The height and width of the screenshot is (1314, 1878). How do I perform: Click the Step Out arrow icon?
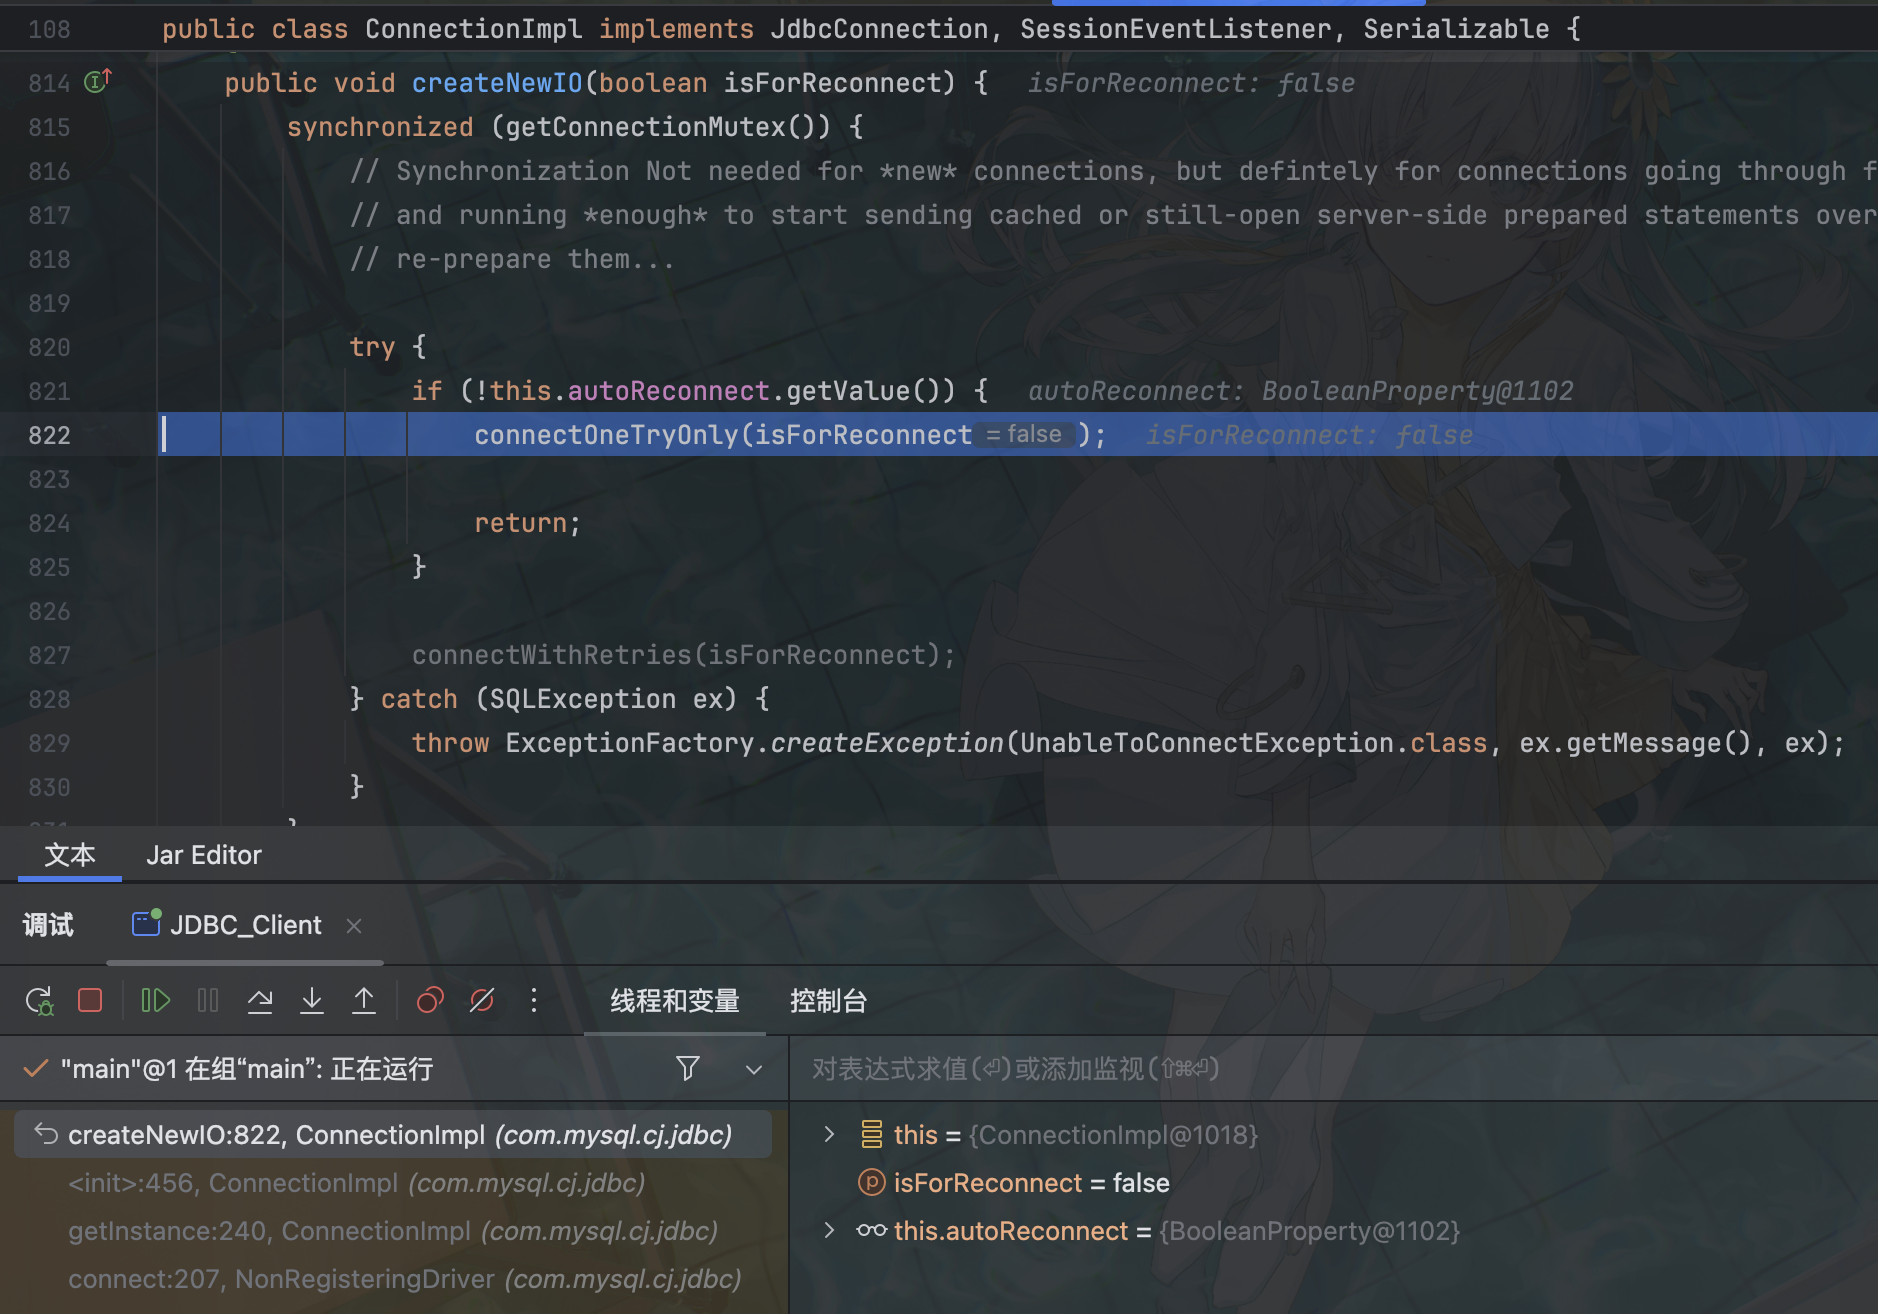coord(364,1000)
